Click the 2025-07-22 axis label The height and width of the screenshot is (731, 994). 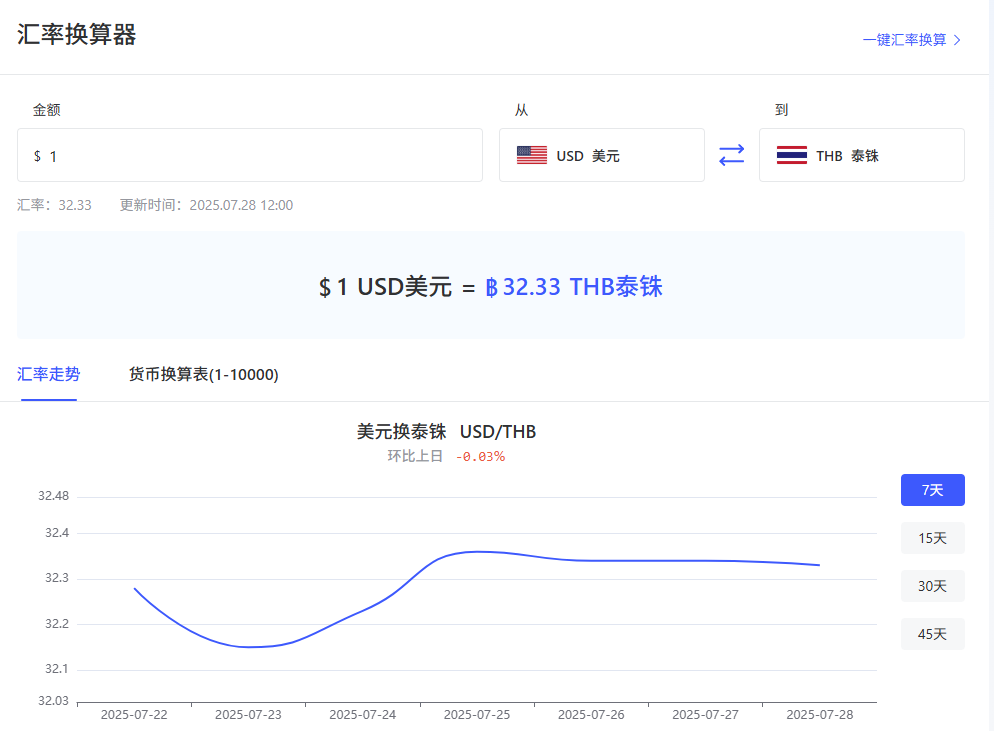[x=134, y=715]
